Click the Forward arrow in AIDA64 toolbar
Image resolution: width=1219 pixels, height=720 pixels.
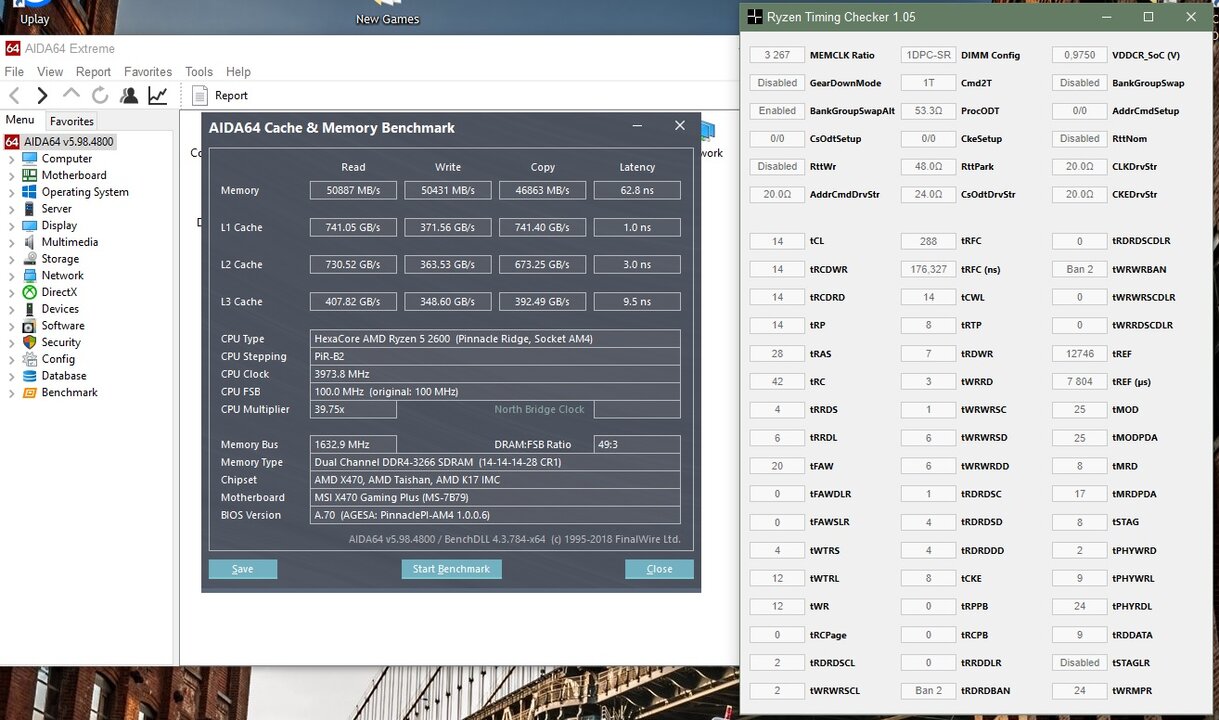[42, 95]
